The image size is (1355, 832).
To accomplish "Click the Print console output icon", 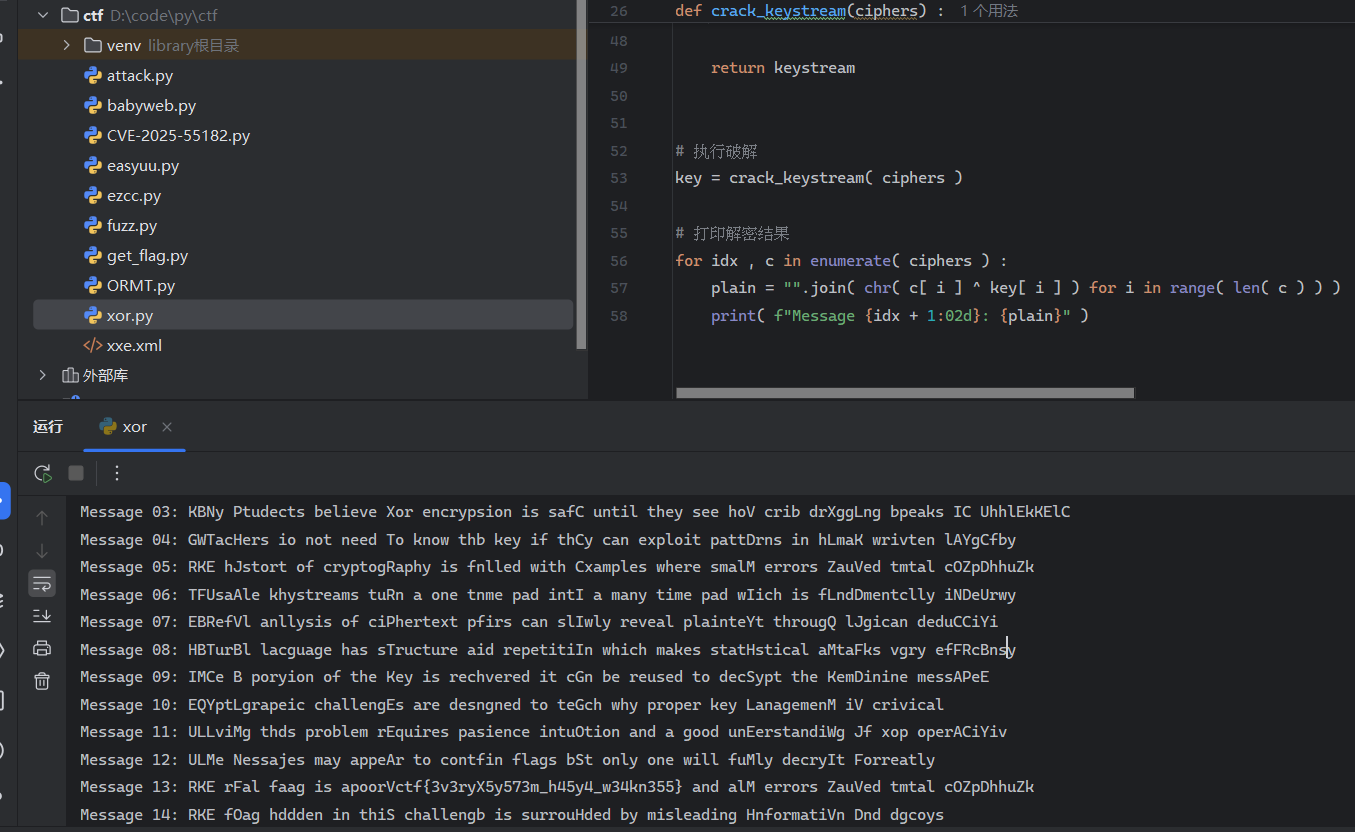I will coord(42,648).
